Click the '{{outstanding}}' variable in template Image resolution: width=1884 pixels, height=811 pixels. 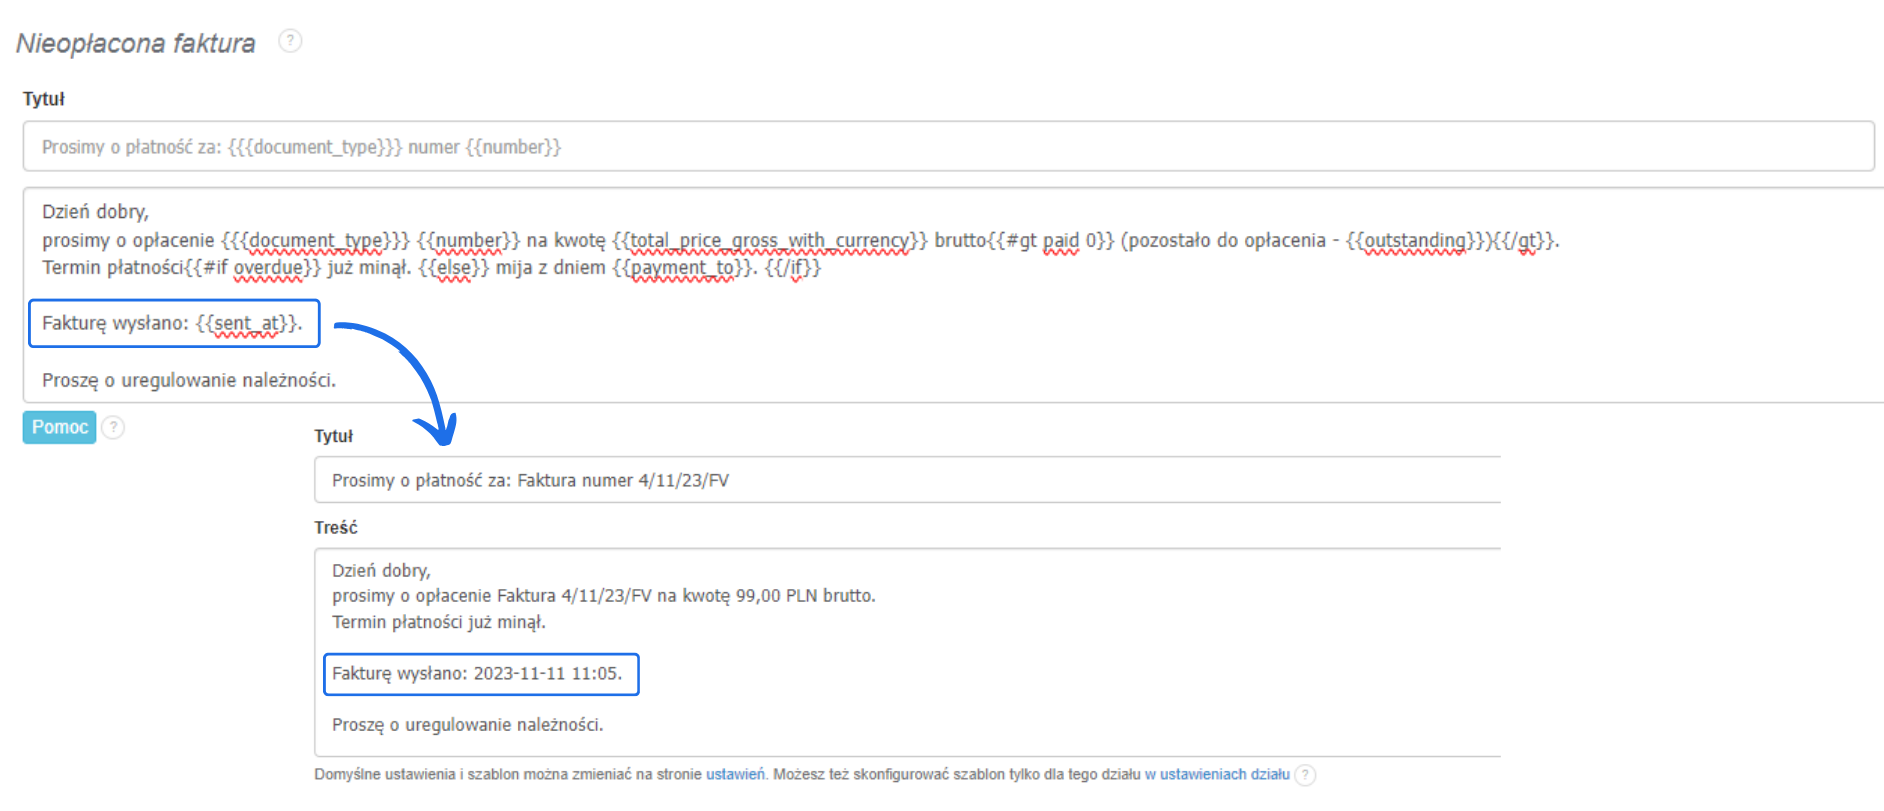click(1415, 241)
